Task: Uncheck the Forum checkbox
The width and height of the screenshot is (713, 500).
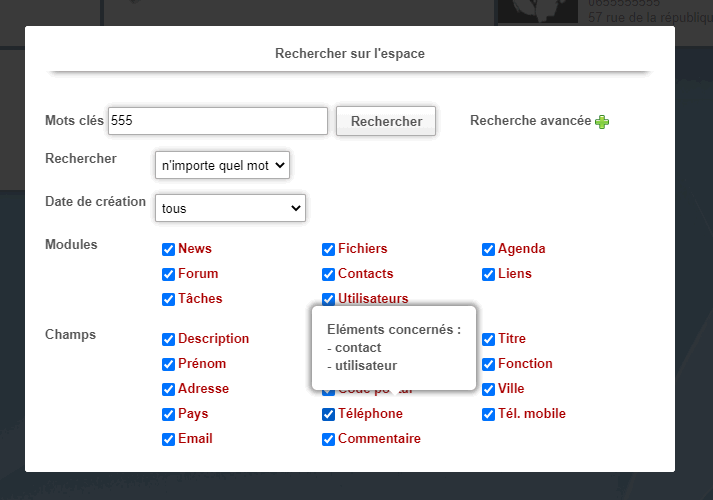Action: pyautogui.click(x=169, y=274)
